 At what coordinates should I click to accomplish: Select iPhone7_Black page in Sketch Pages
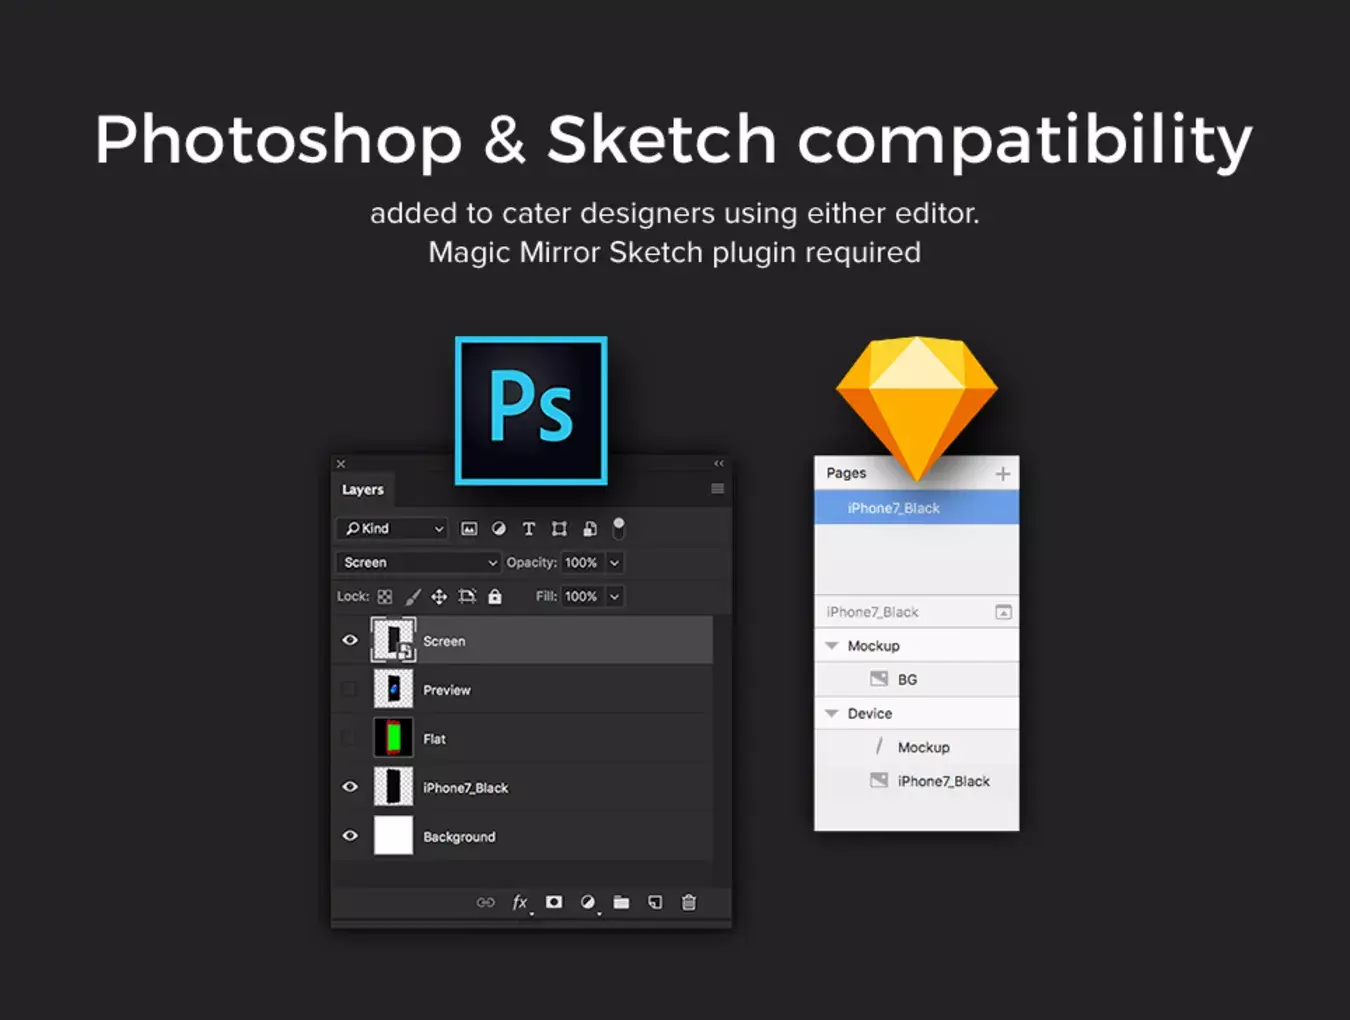[x=917, y=508]
